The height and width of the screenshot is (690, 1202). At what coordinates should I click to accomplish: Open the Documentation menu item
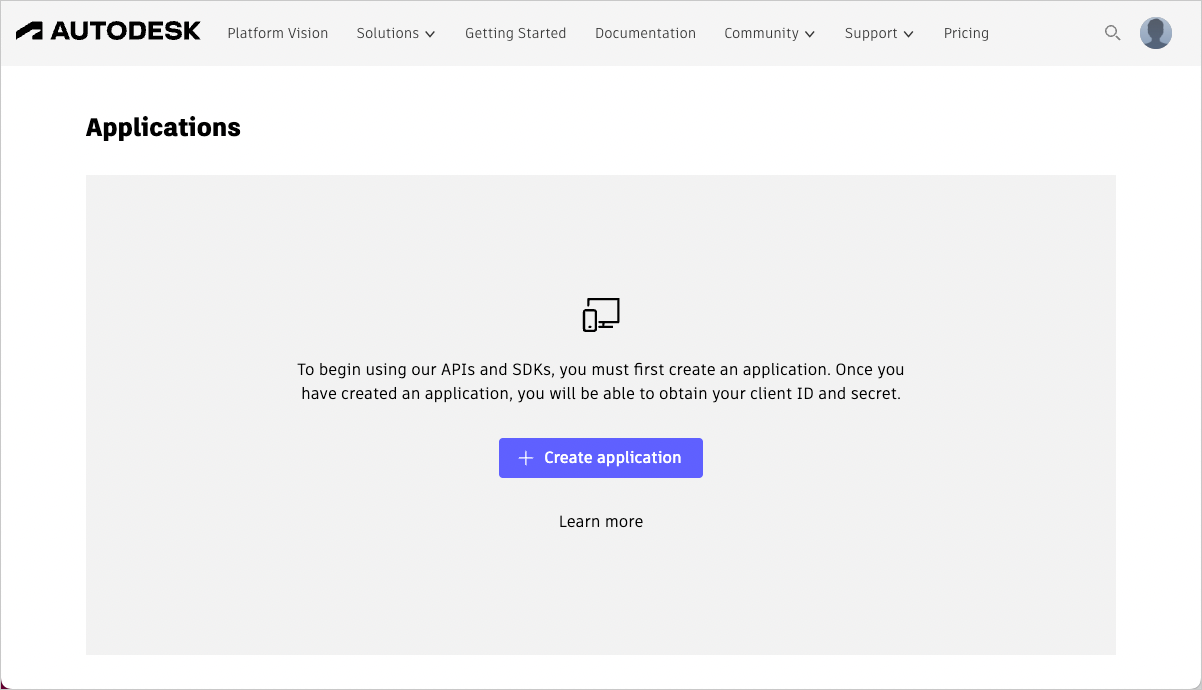point(645,33)
